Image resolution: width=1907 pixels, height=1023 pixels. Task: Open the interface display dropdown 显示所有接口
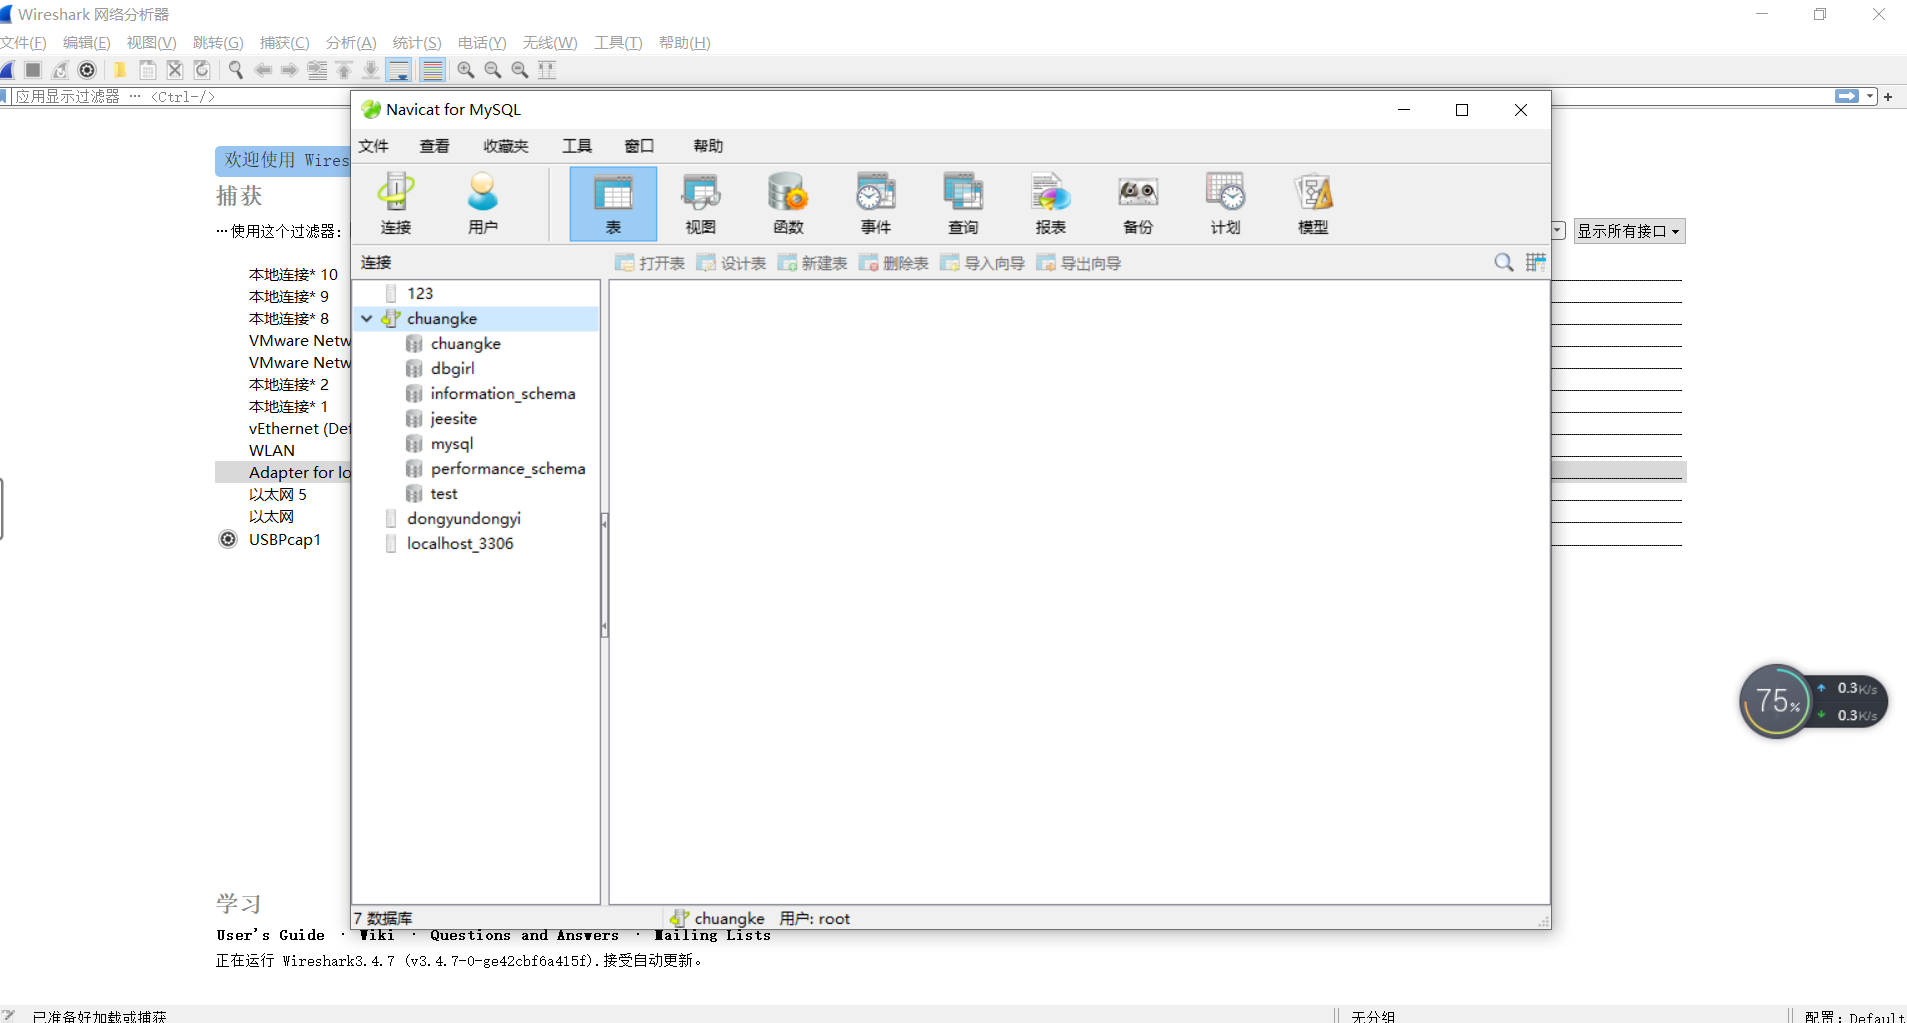[x=1629, y=231]
